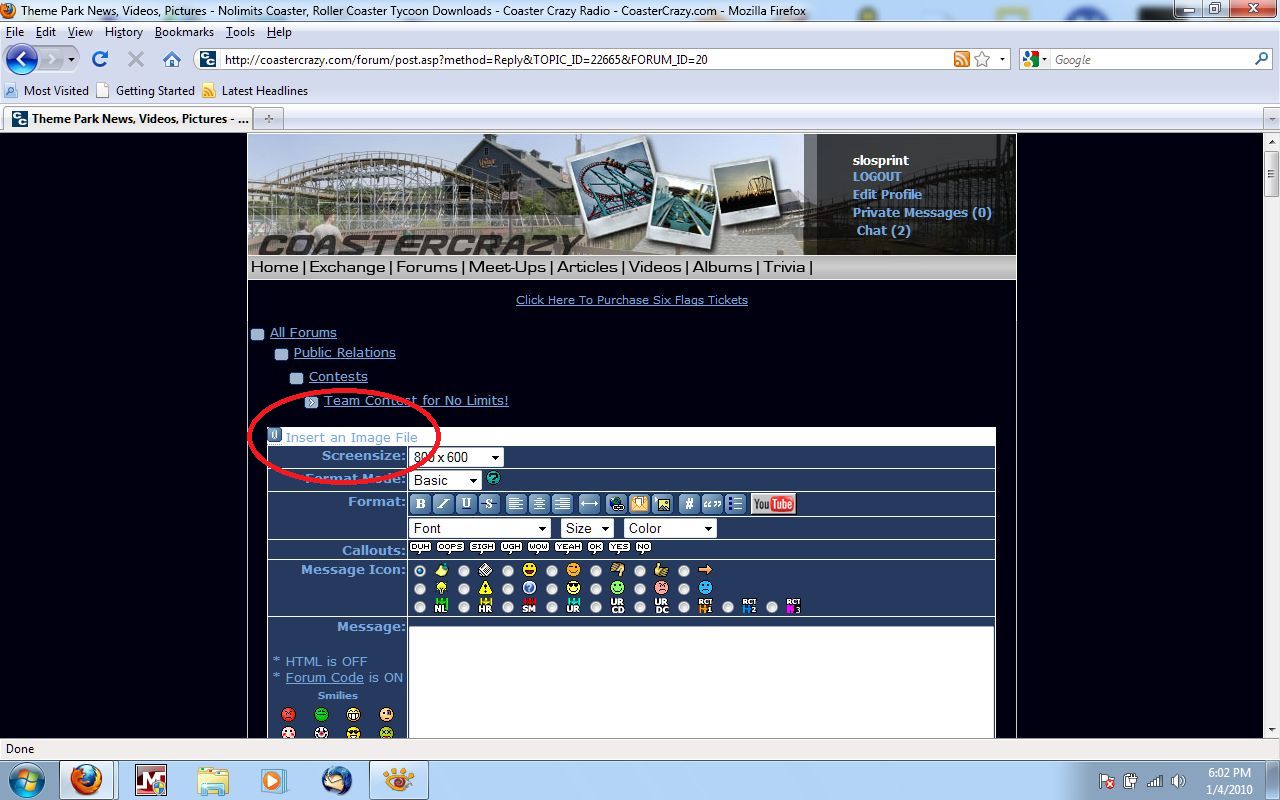The height and width of the screenshot is (800, 1280).
Task: Open the back/forward history dropdown arrow
Action: click(71, 60)
